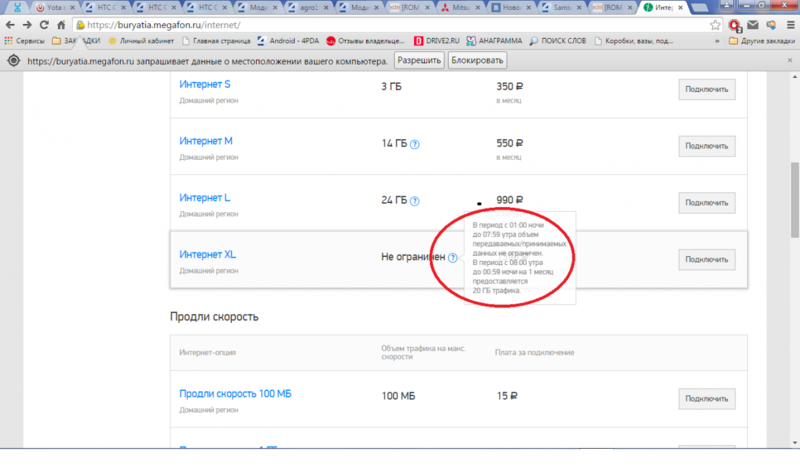800x468 pixels.
Task: Open the АНАГРАММА bookmark
Action: 494,41
